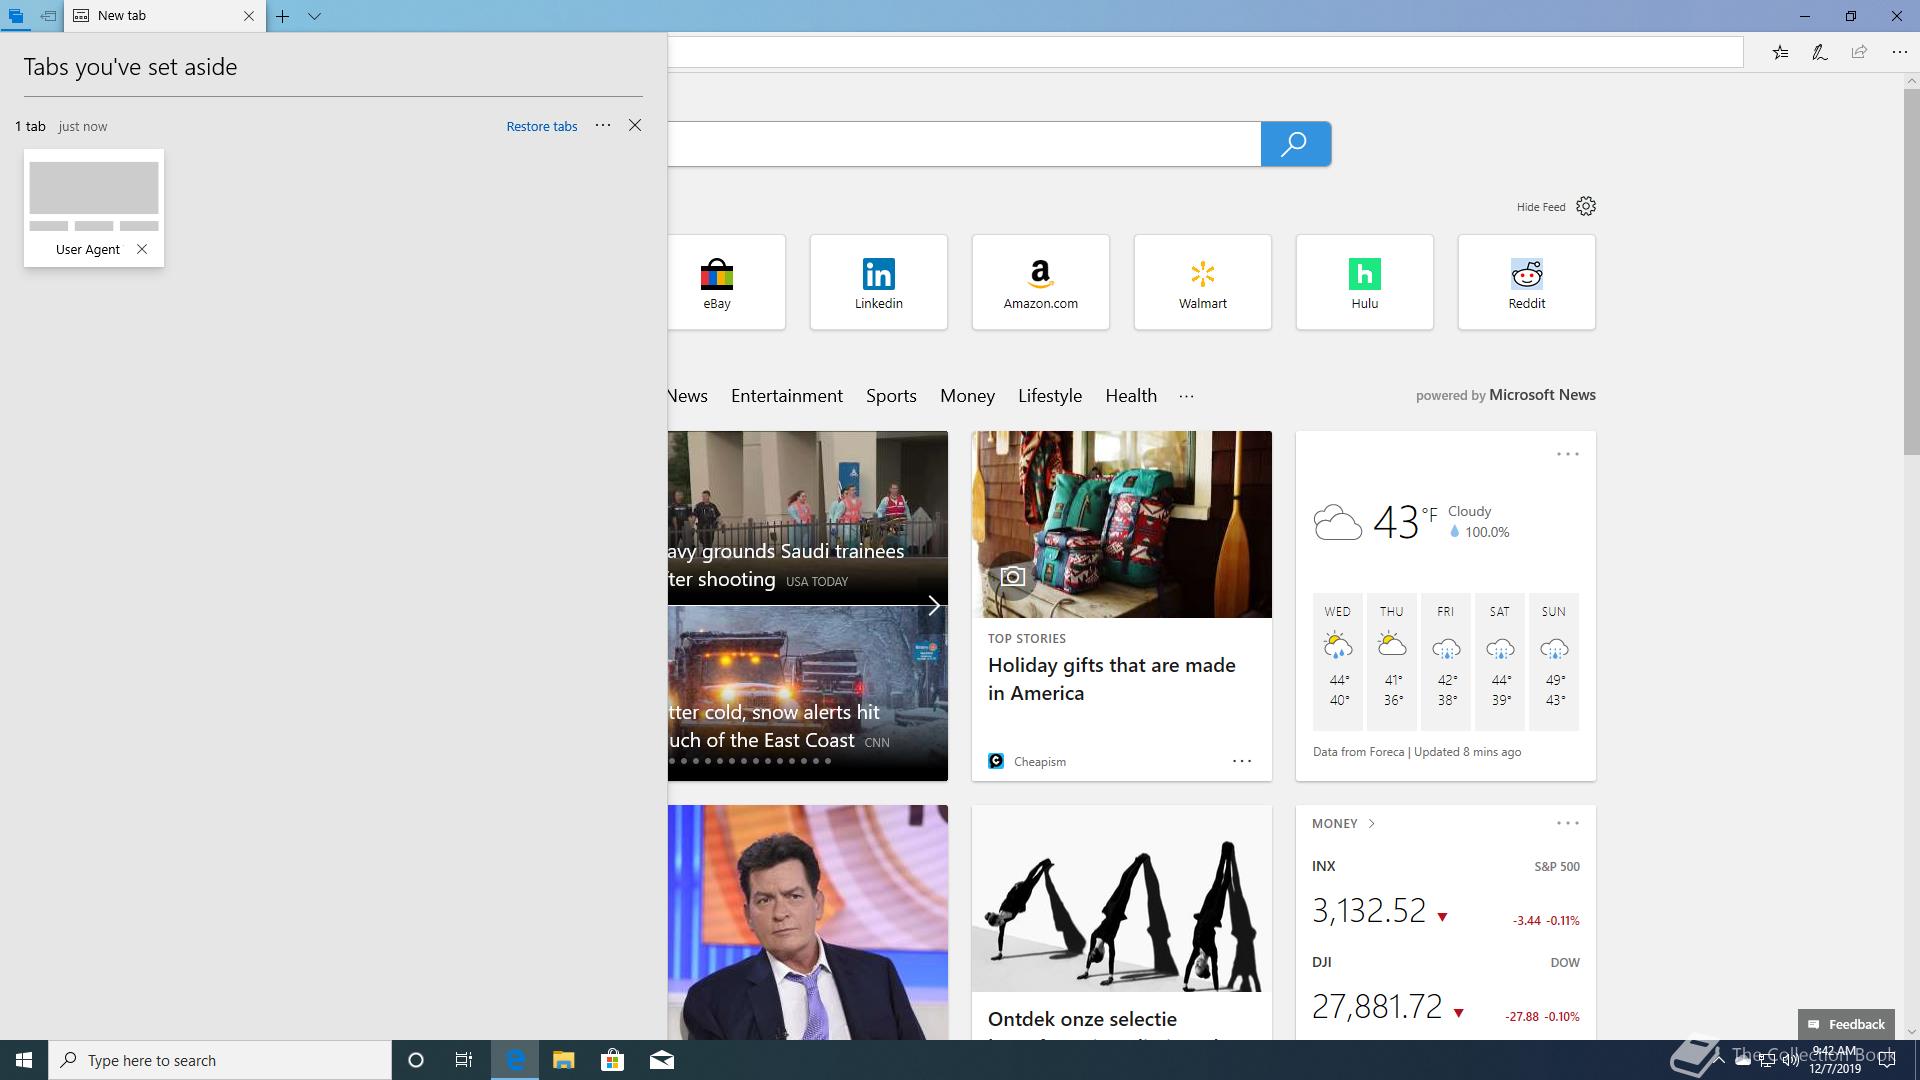Screen dimensions: 1920x1080
Task: Open the eBay top site tile
Action: [x=727, y=282]
